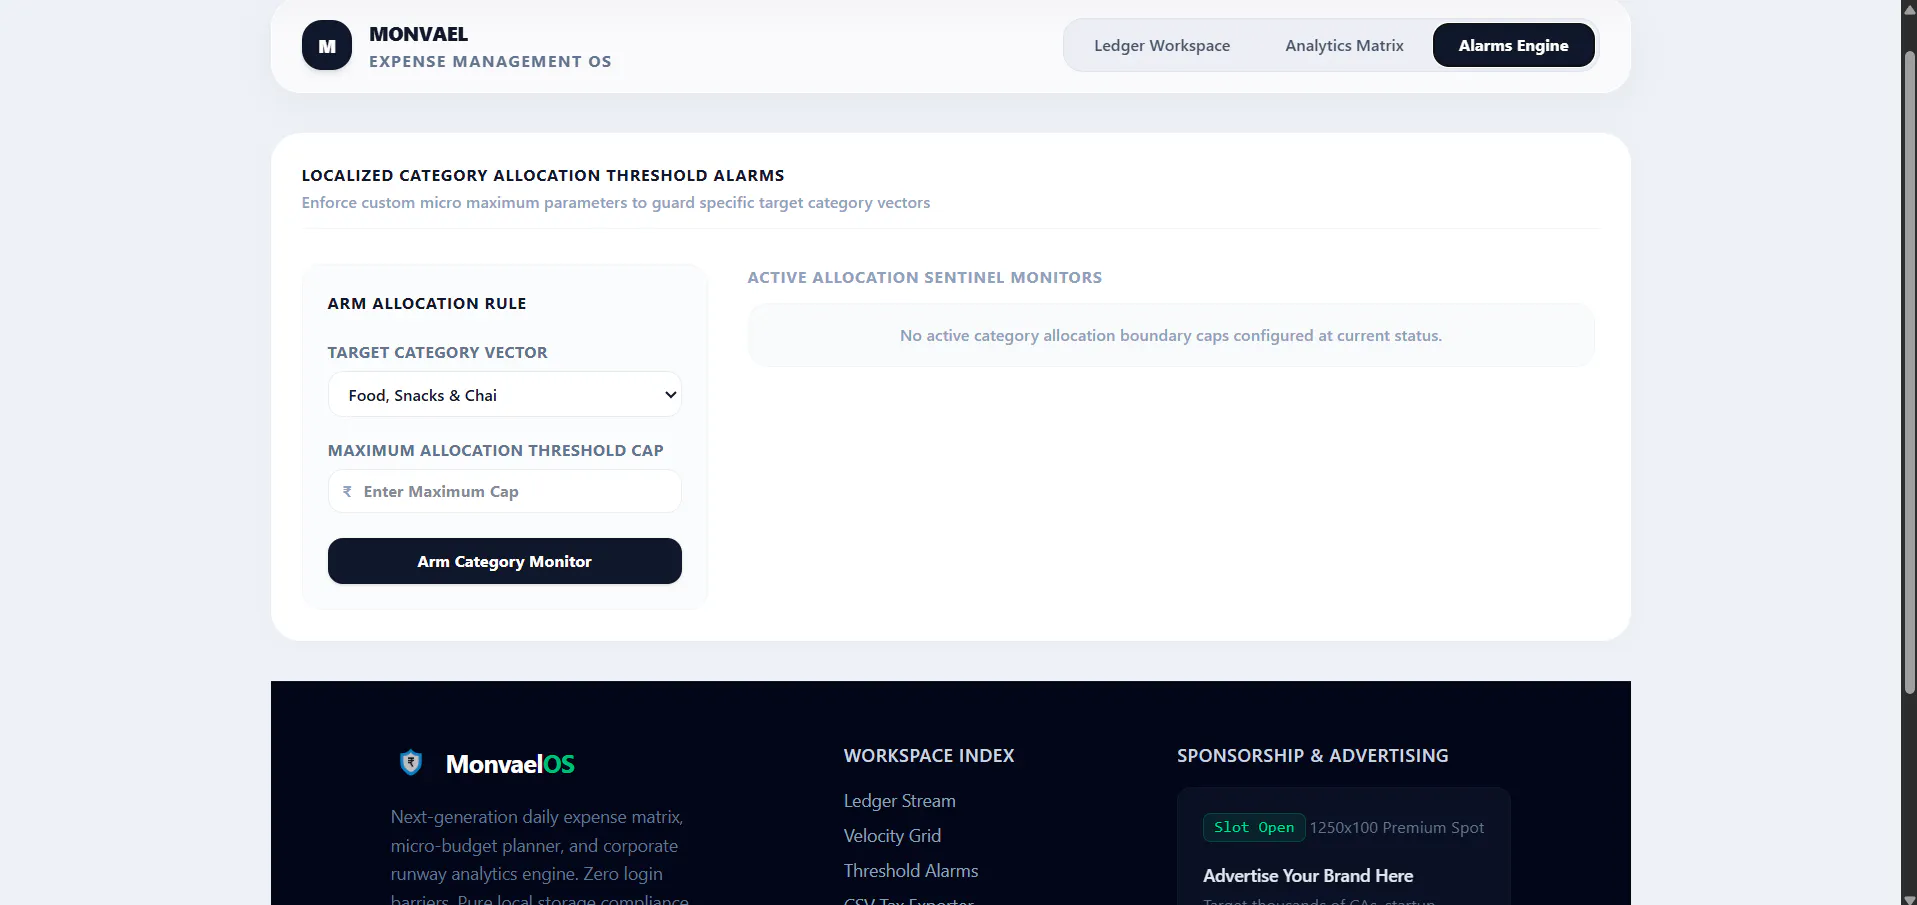
Task: Open the Velocity Grid footer link
Action: click(892, 836)
